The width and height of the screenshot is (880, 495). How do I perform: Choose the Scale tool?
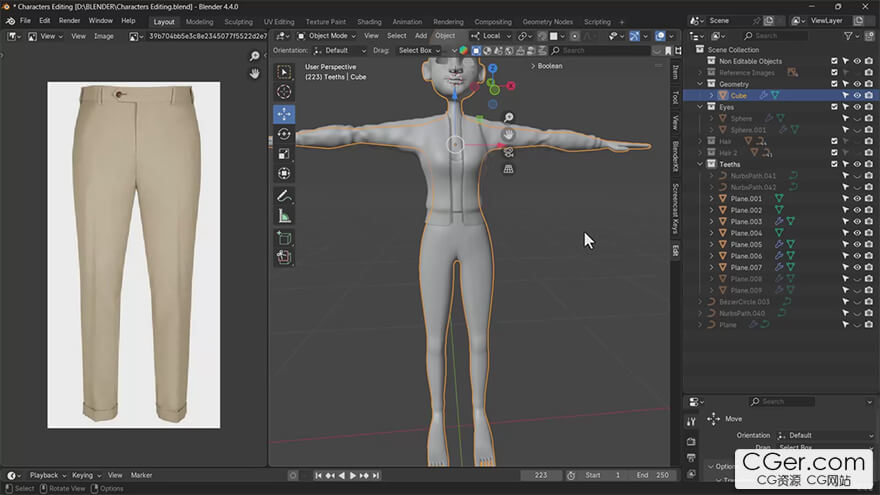point(284,154)
